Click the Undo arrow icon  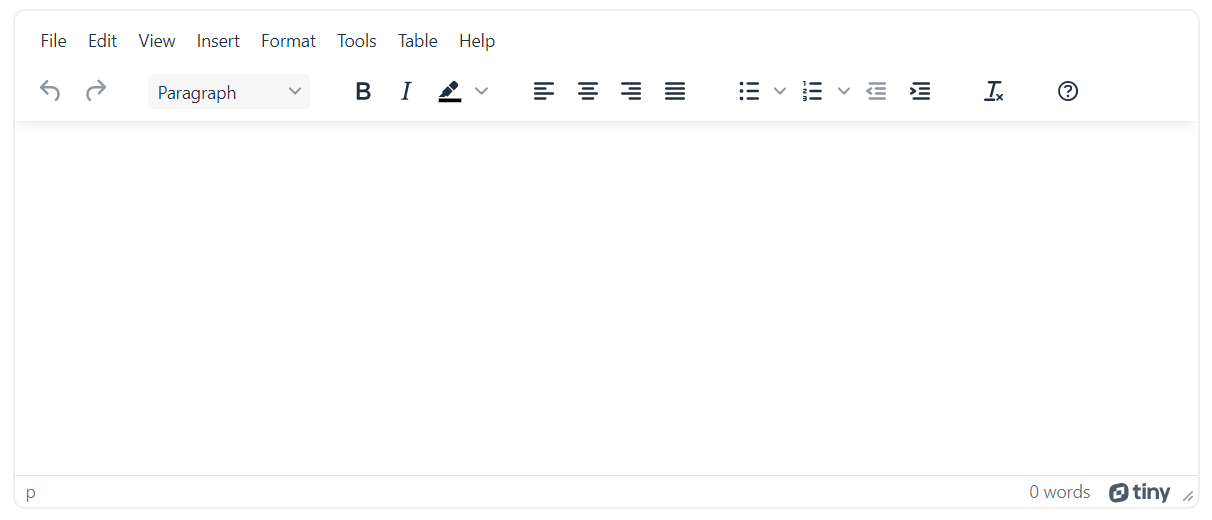pos(50,91)
